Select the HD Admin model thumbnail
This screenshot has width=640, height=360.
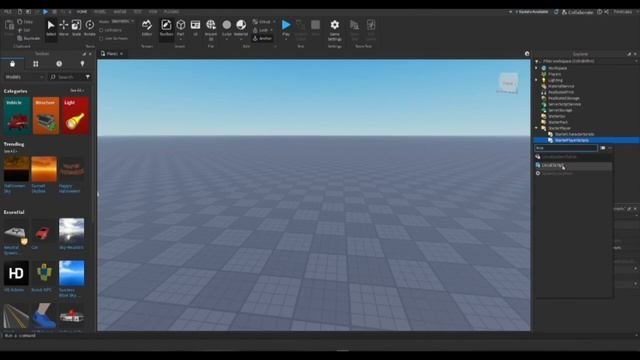(16, 273)
